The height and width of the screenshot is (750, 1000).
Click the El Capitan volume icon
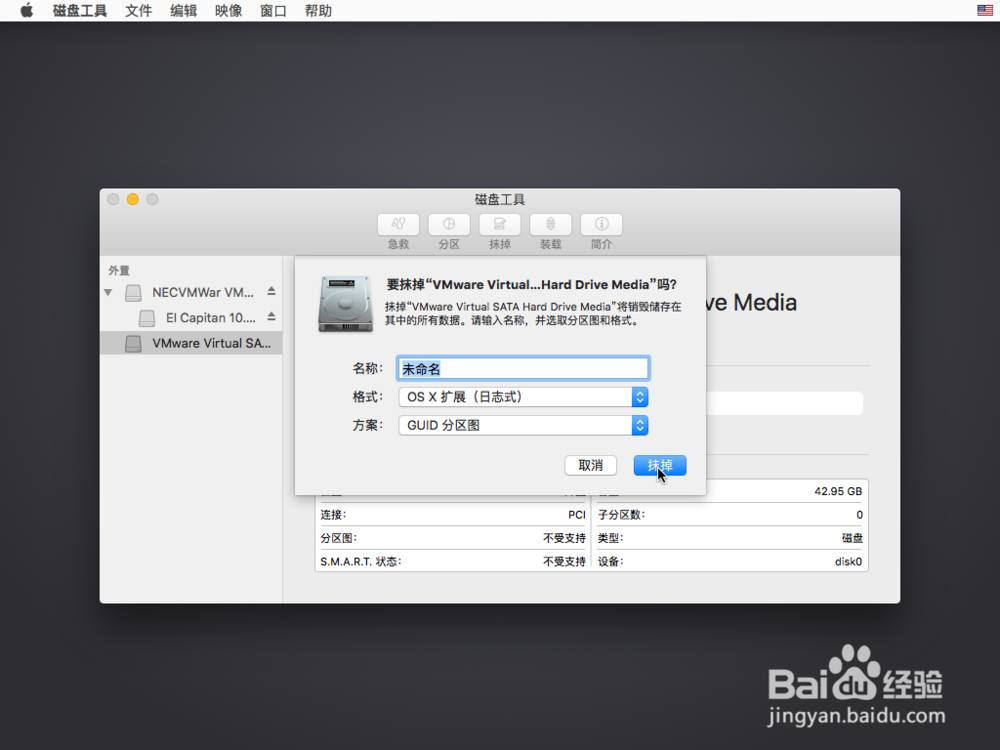(147, 318)
